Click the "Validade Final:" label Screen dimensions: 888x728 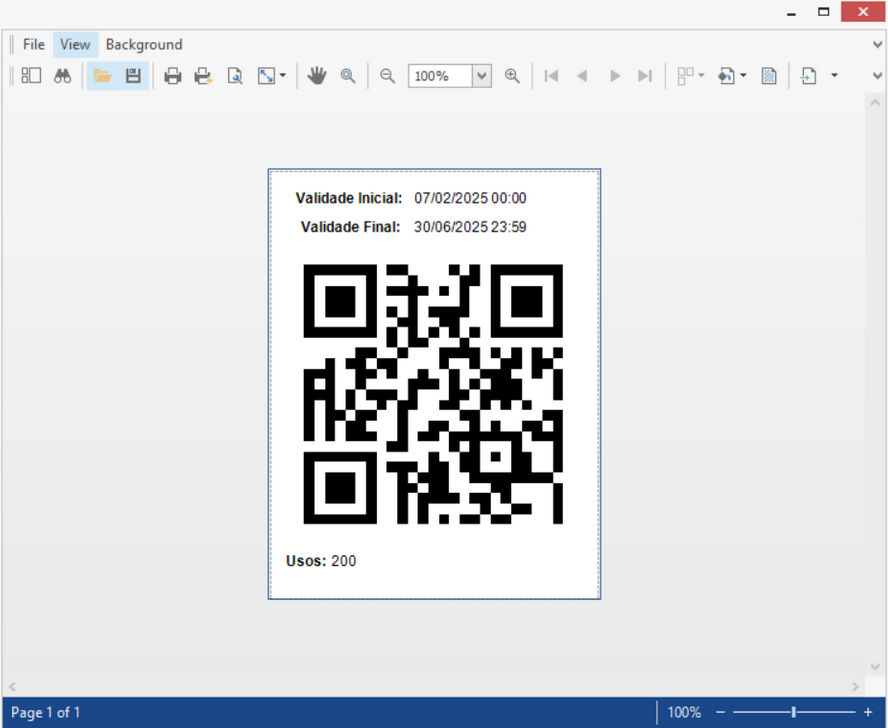tap(351, 227)
